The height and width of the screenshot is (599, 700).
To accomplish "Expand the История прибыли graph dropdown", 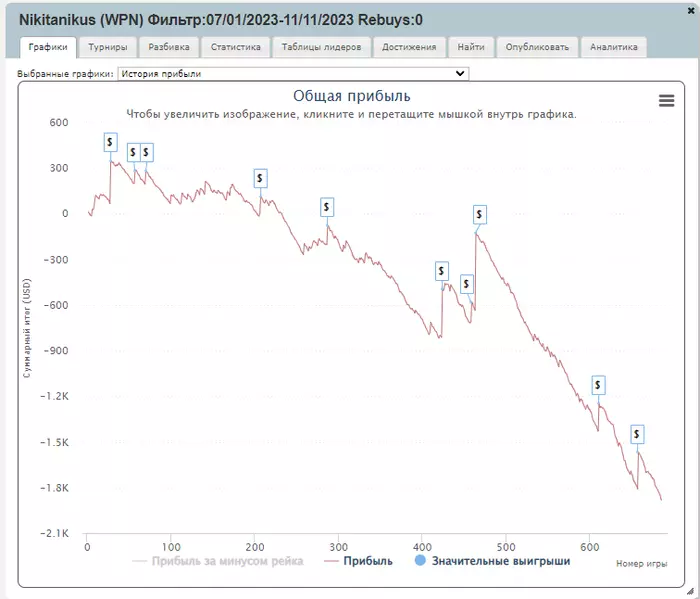I will coord(293,74).
